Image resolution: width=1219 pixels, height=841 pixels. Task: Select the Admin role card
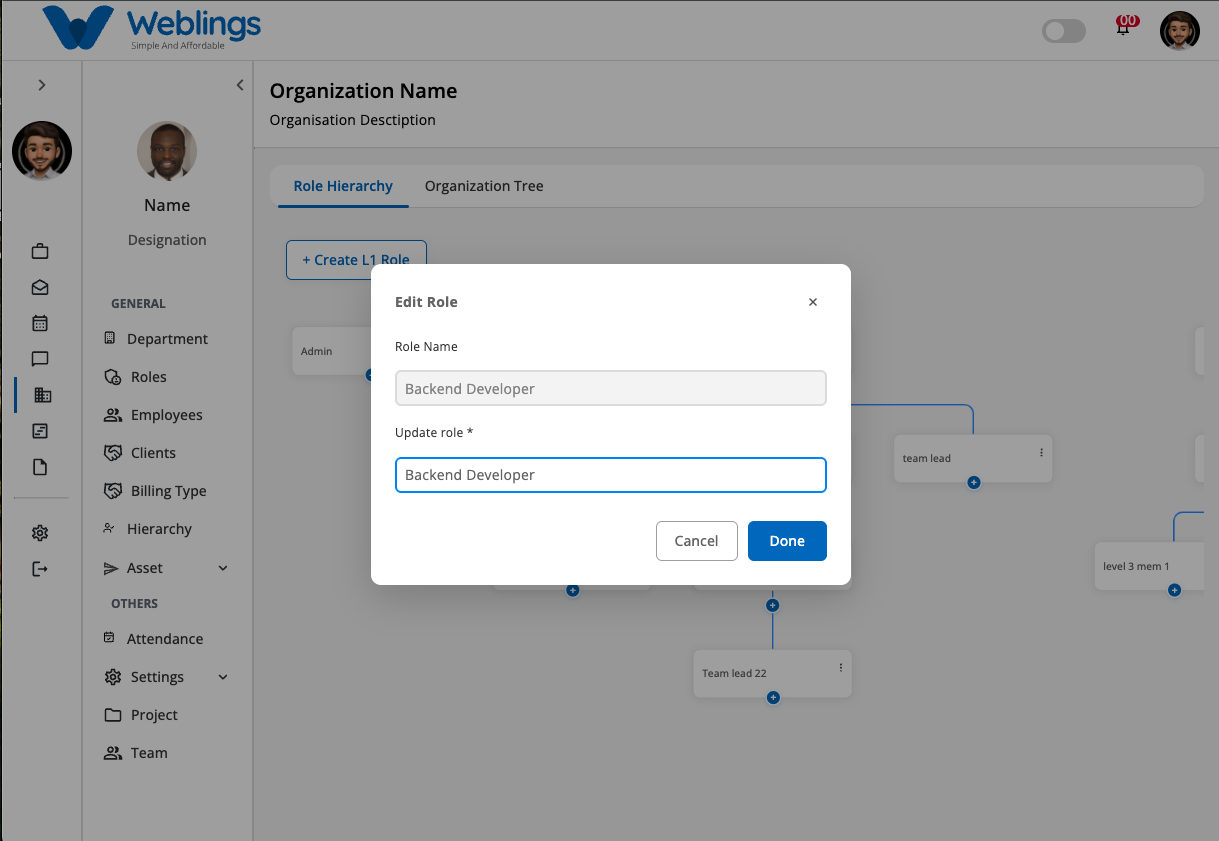(332, 351)
